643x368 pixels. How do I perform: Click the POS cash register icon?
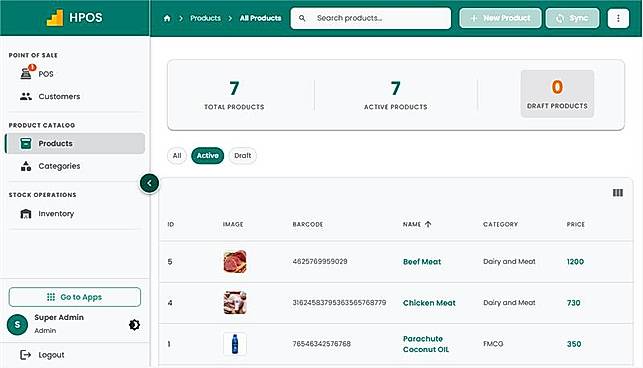pyautogui.click(x=26, y=74)
